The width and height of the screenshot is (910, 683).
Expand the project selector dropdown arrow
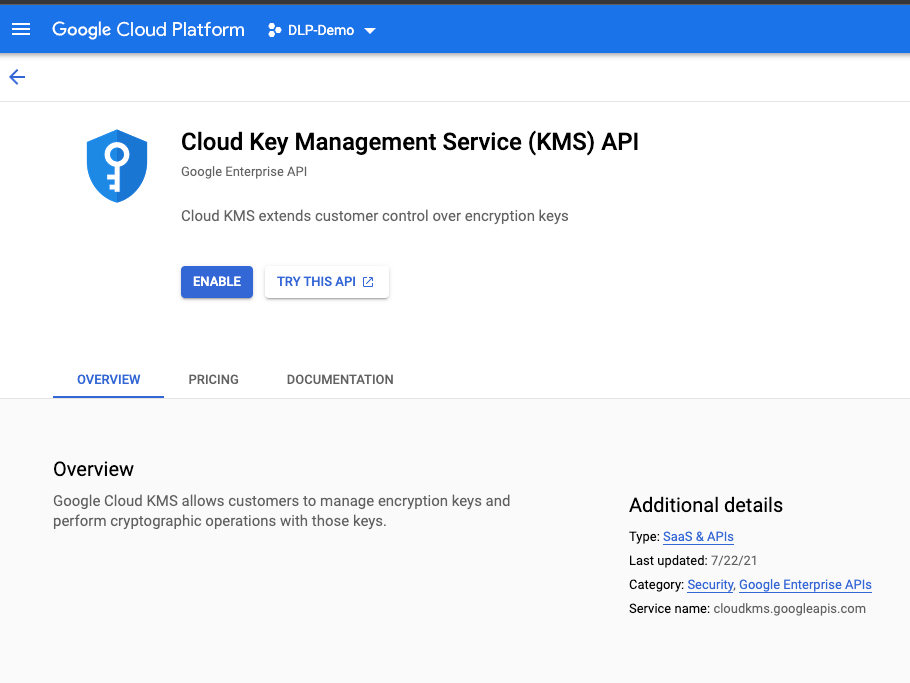click(x=369, y=30)
